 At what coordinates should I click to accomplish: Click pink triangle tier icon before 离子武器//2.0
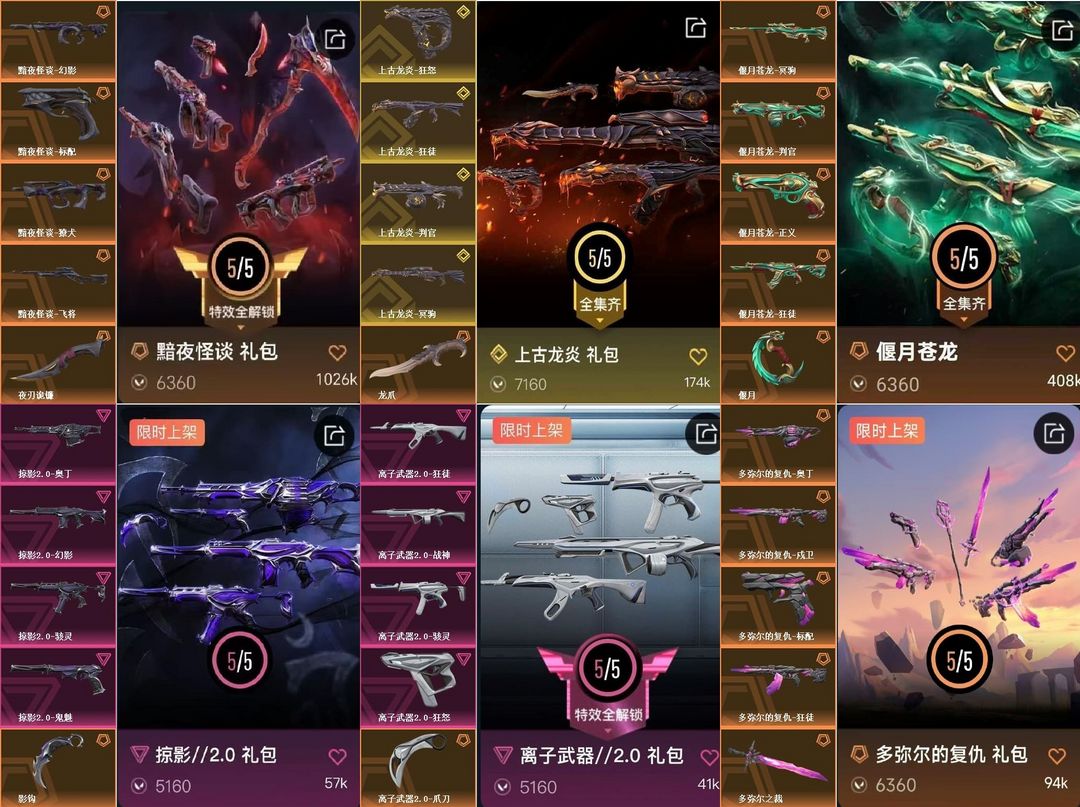click(503, 755)
